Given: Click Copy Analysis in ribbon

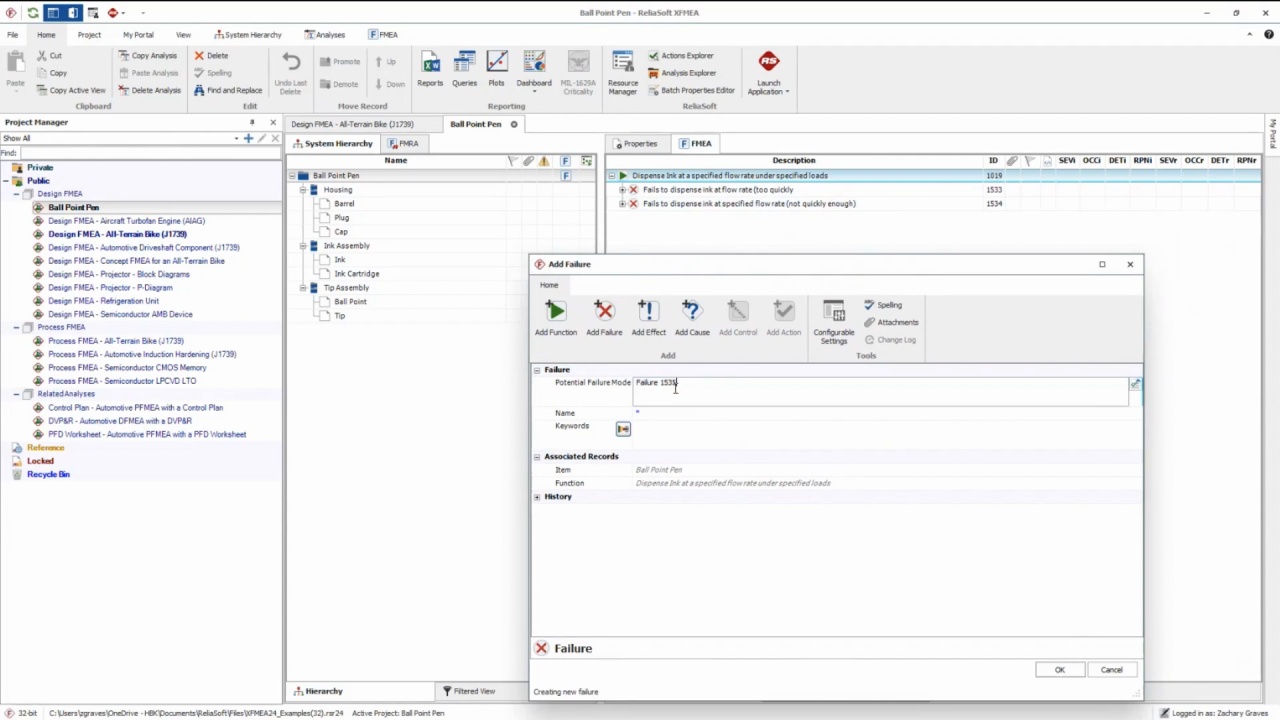Looking at the screenshot, I should (147, 56).
